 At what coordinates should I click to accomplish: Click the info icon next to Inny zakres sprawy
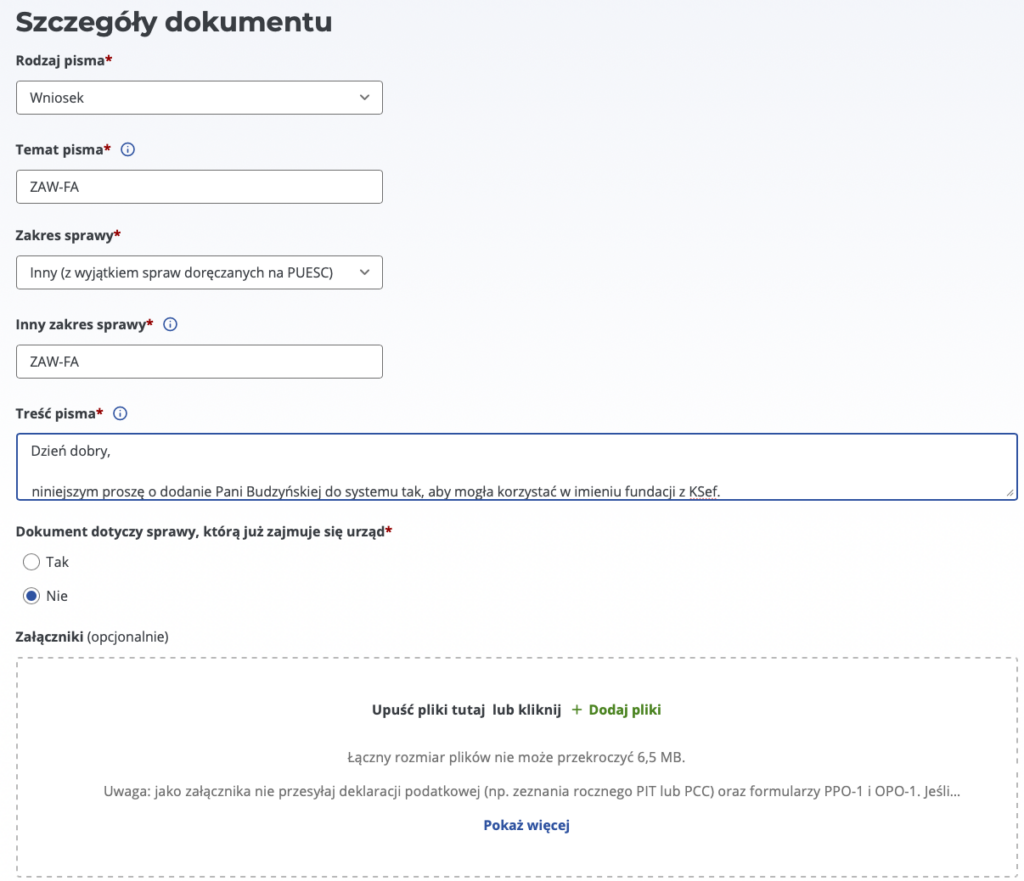pyautogui.click(x=170, y=325)
